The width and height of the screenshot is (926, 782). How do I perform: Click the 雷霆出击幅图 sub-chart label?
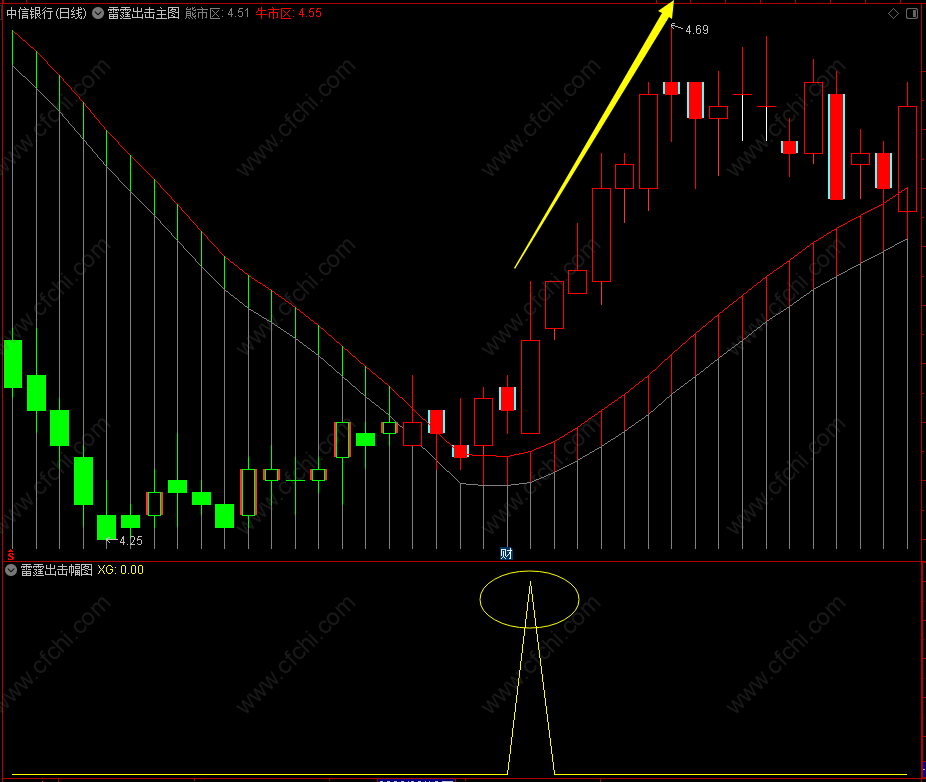pos(57,570)
